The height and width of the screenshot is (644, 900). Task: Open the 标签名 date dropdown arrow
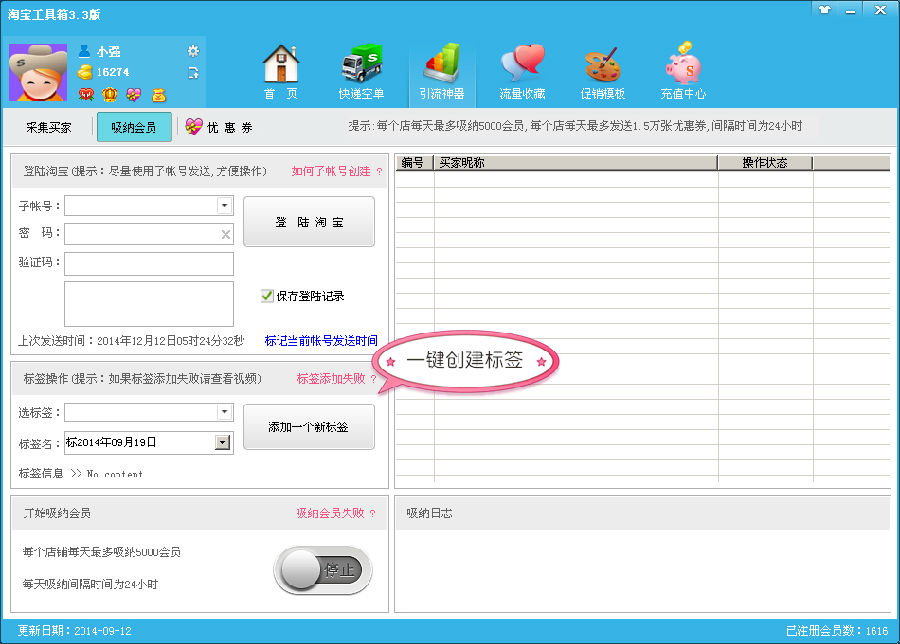pos(223,442)
